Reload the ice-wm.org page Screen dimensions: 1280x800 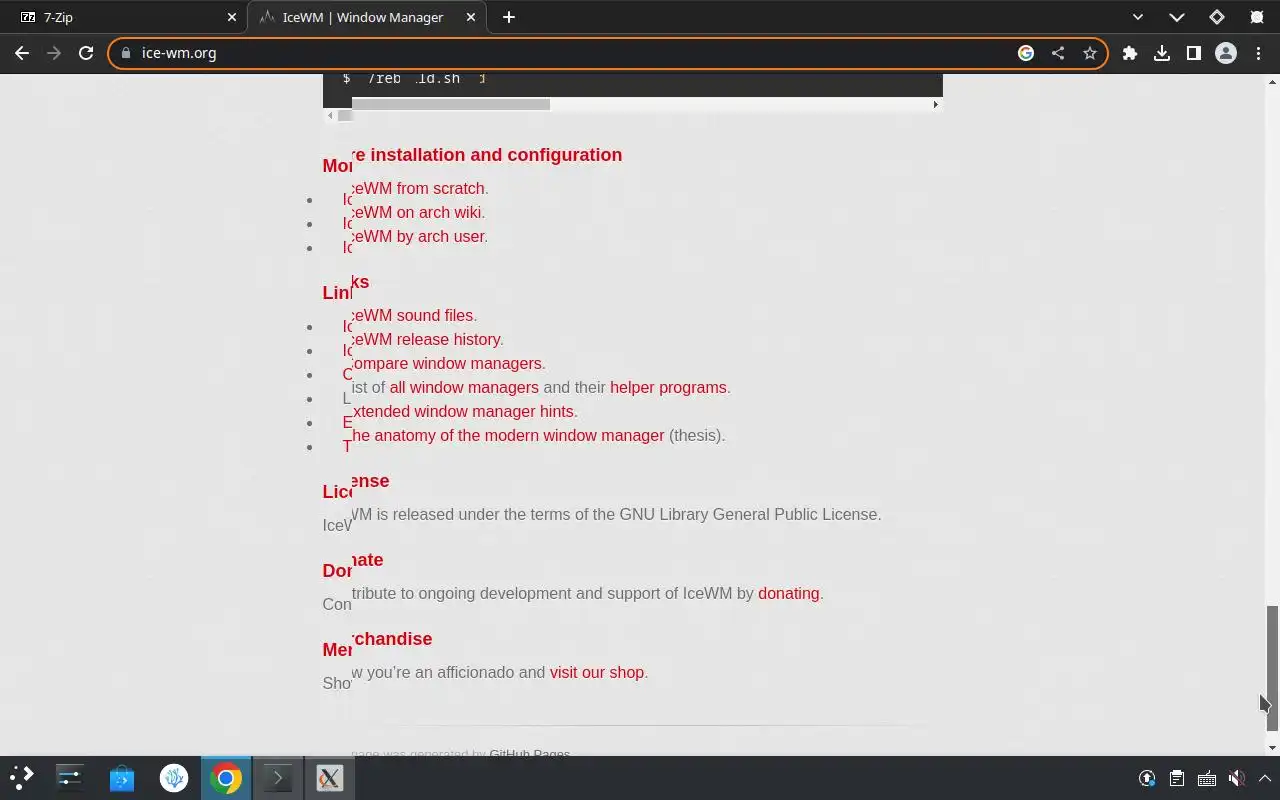(x=86, y=53)
